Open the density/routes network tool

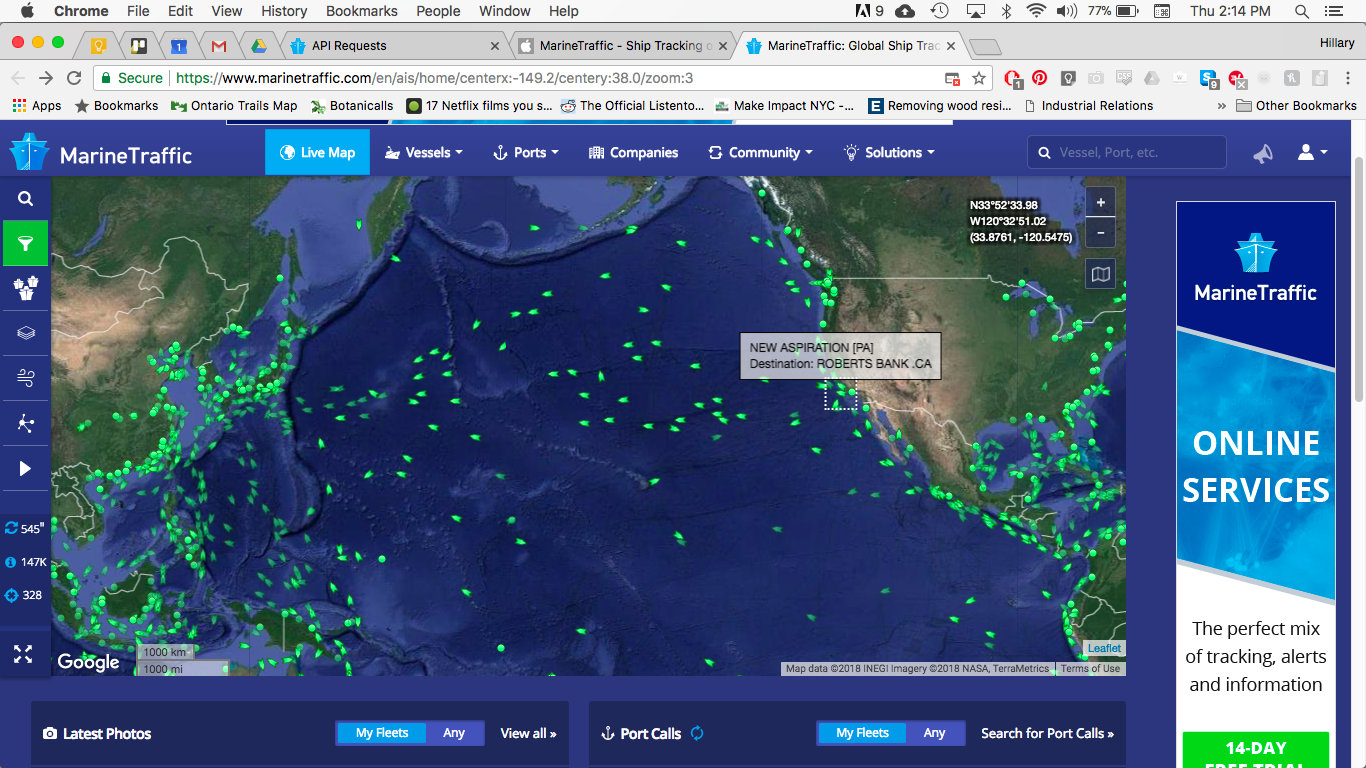click(x=25, y=423)
